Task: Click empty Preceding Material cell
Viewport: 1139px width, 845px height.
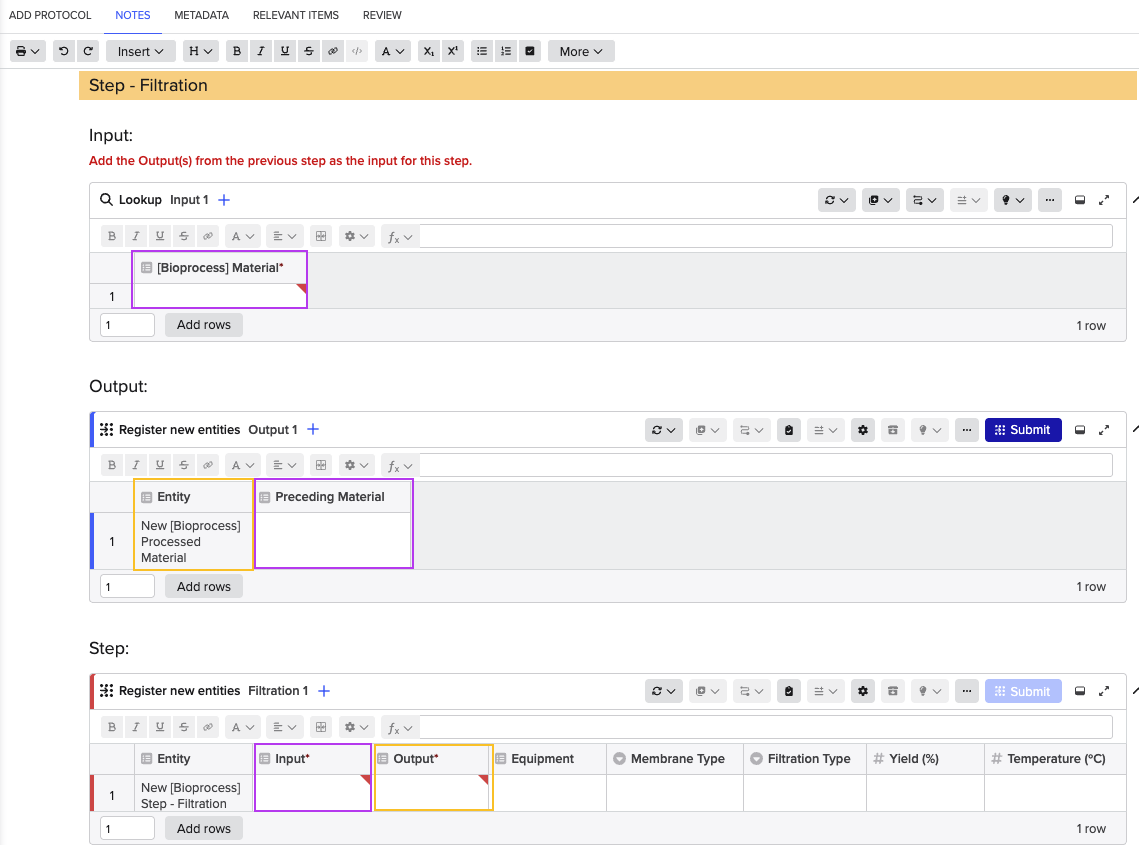Action: pos(333,541)
